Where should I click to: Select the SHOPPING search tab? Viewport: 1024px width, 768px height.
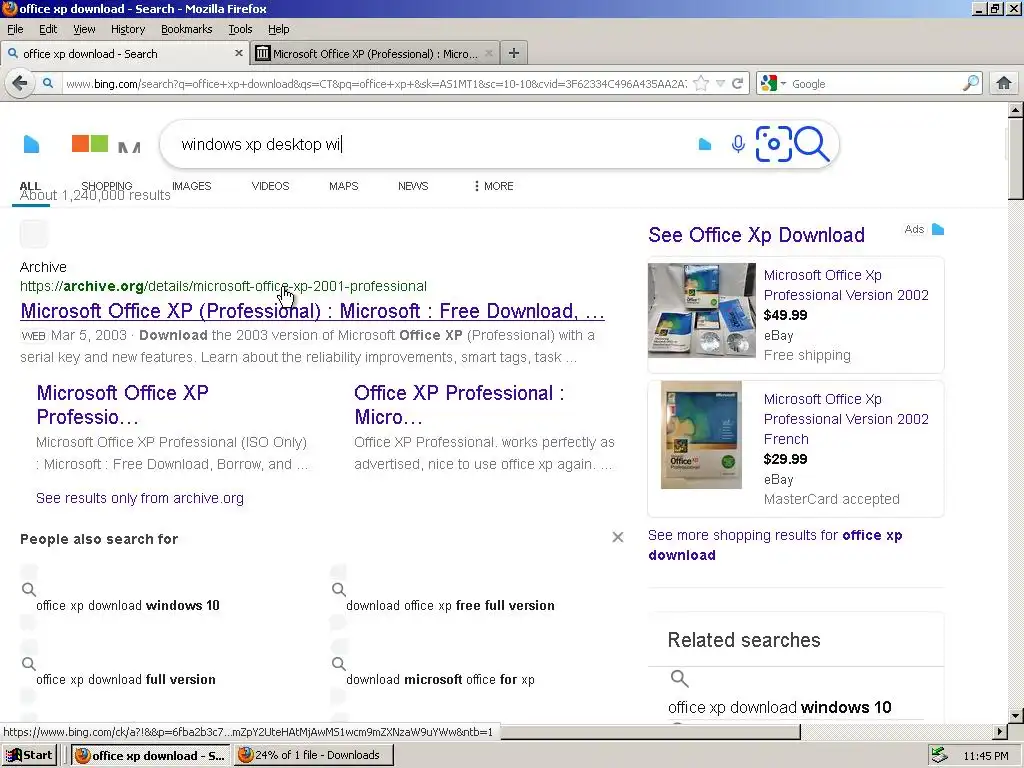[x=106, y=186]
